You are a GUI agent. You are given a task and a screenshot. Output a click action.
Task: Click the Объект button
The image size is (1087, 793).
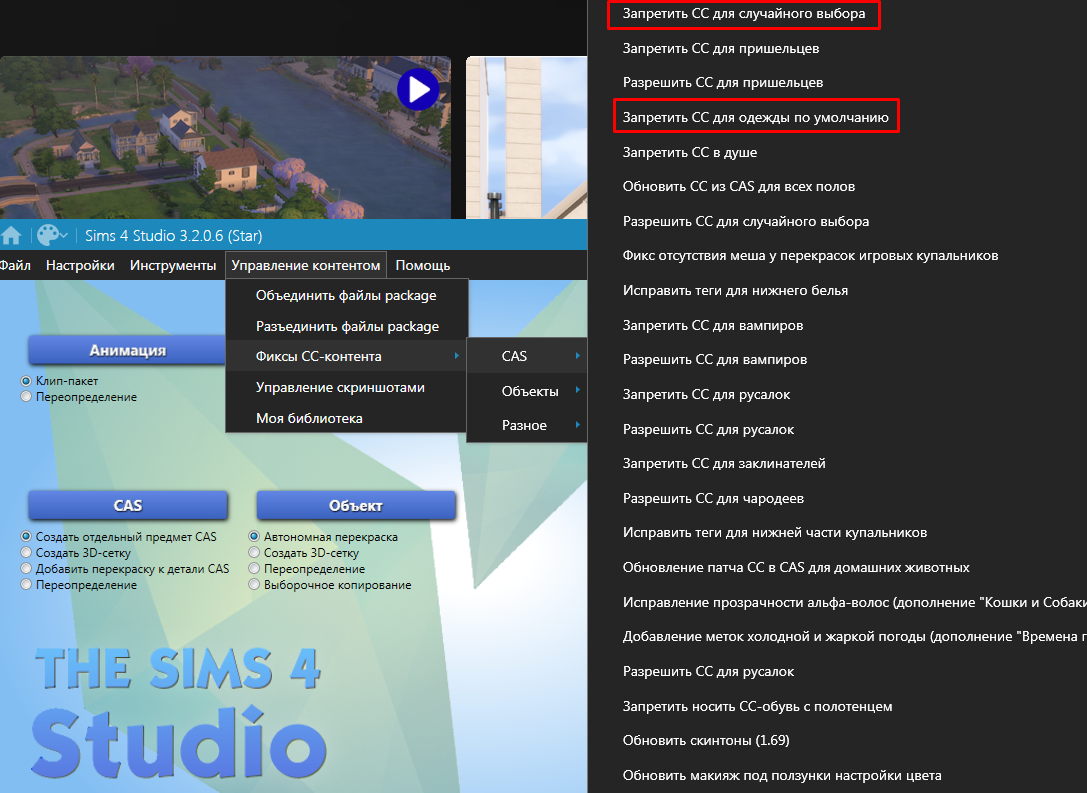pos(356,505)
